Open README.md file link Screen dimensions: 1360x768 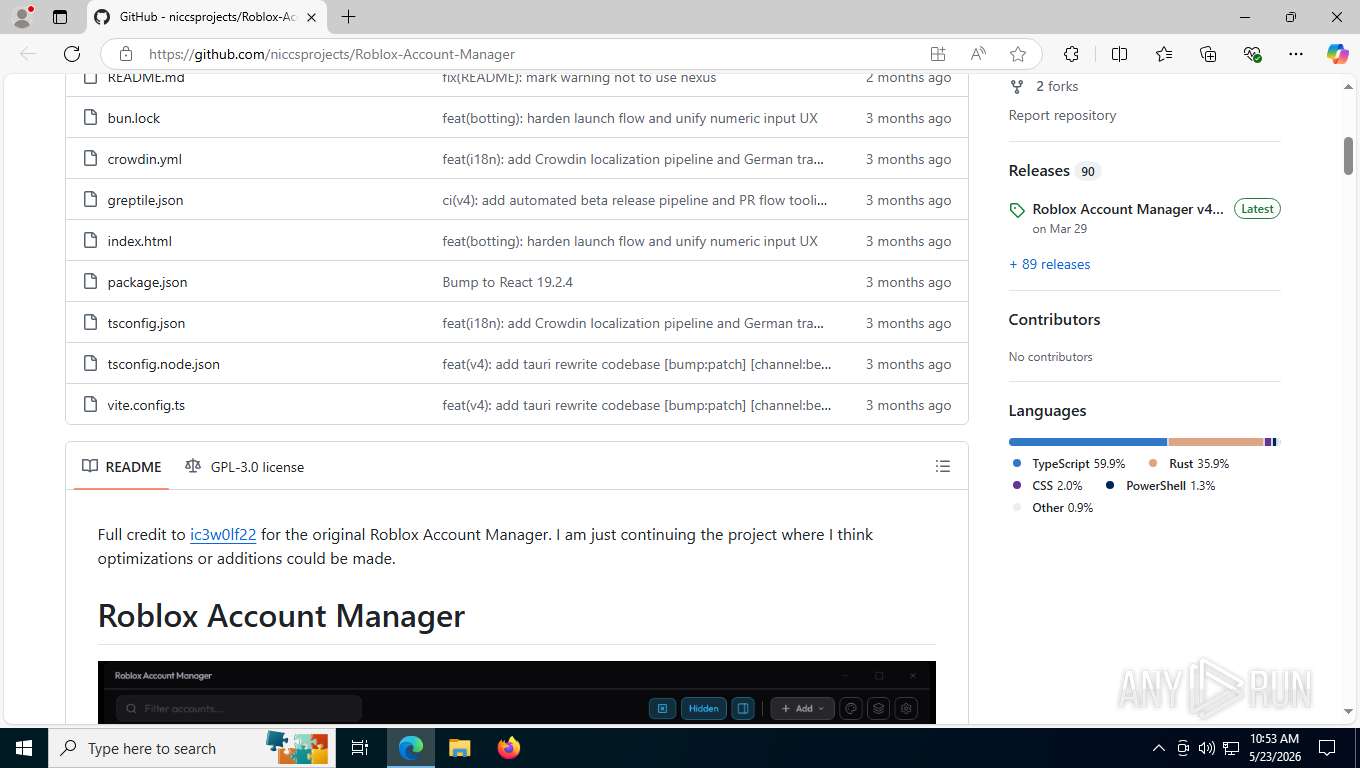146,78
